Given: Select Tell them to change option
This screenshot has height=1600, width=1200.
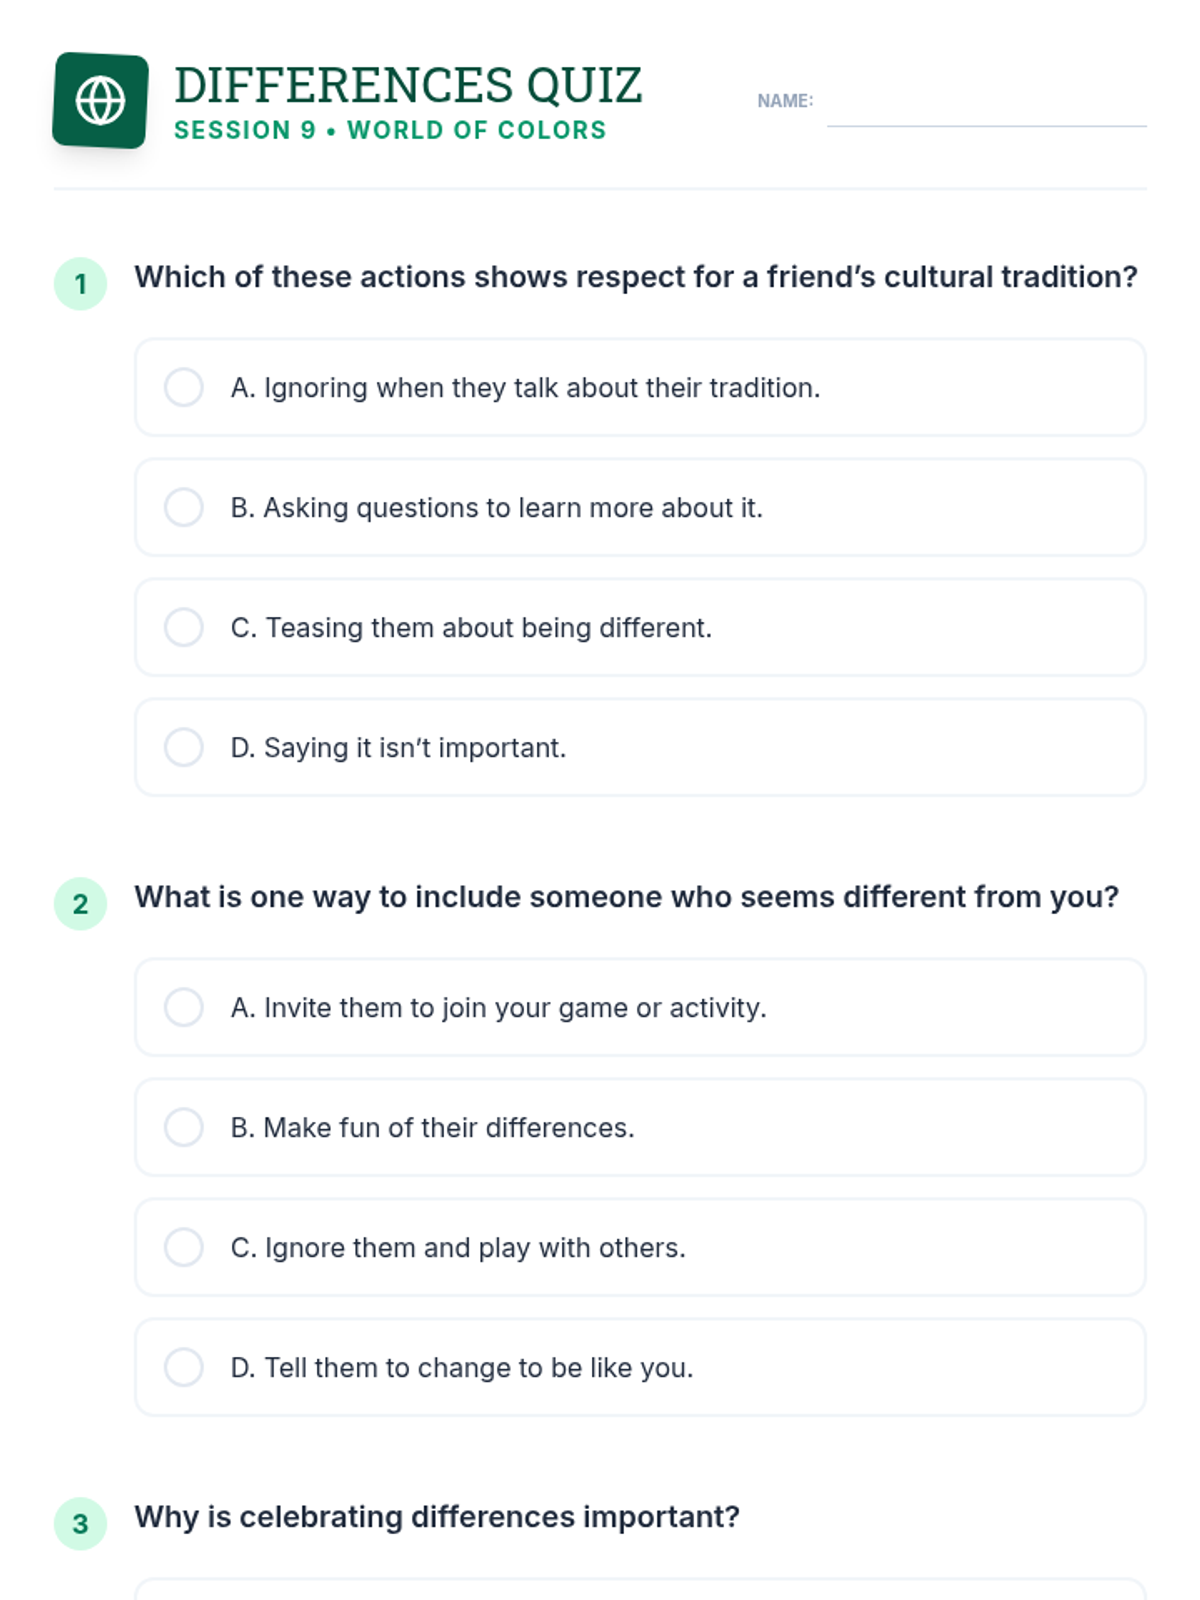Looking at the screenshot, I should coord(184,1367).
